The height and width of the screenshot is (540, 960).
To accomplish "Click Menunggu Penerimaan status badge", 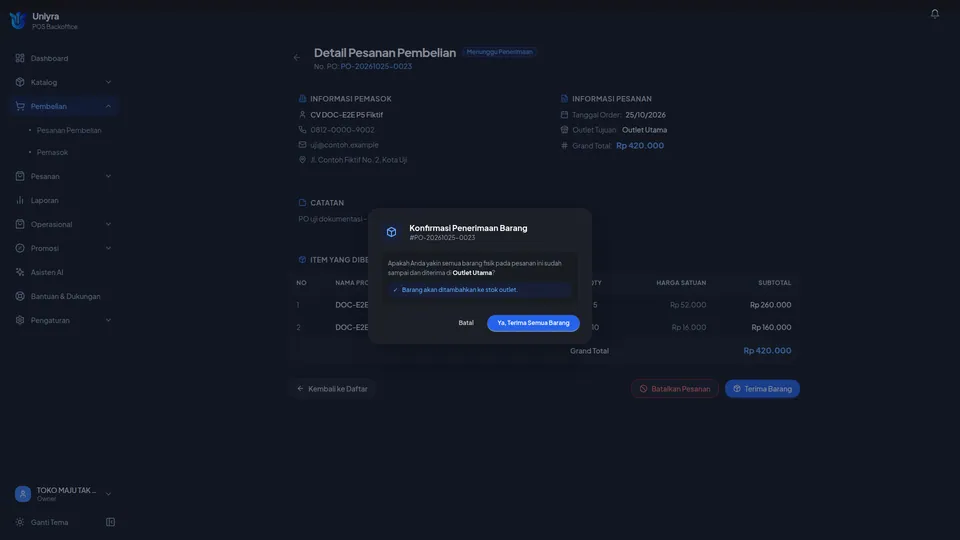I will click(x=500, y=52).
